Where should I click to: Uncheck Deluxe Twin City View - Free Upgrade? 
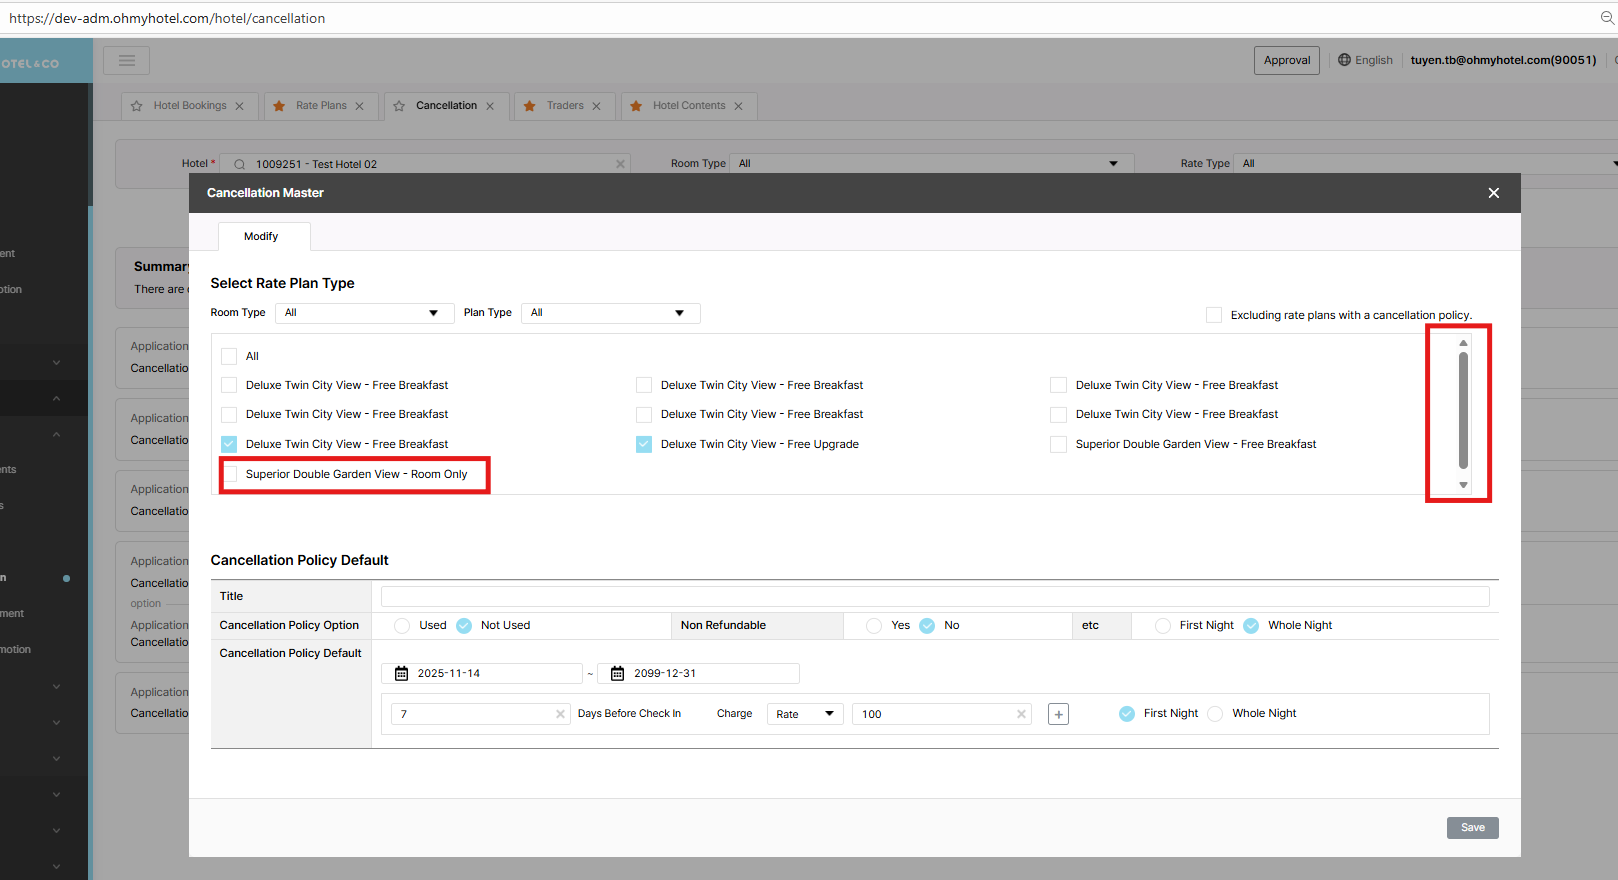tap(644, 444)
